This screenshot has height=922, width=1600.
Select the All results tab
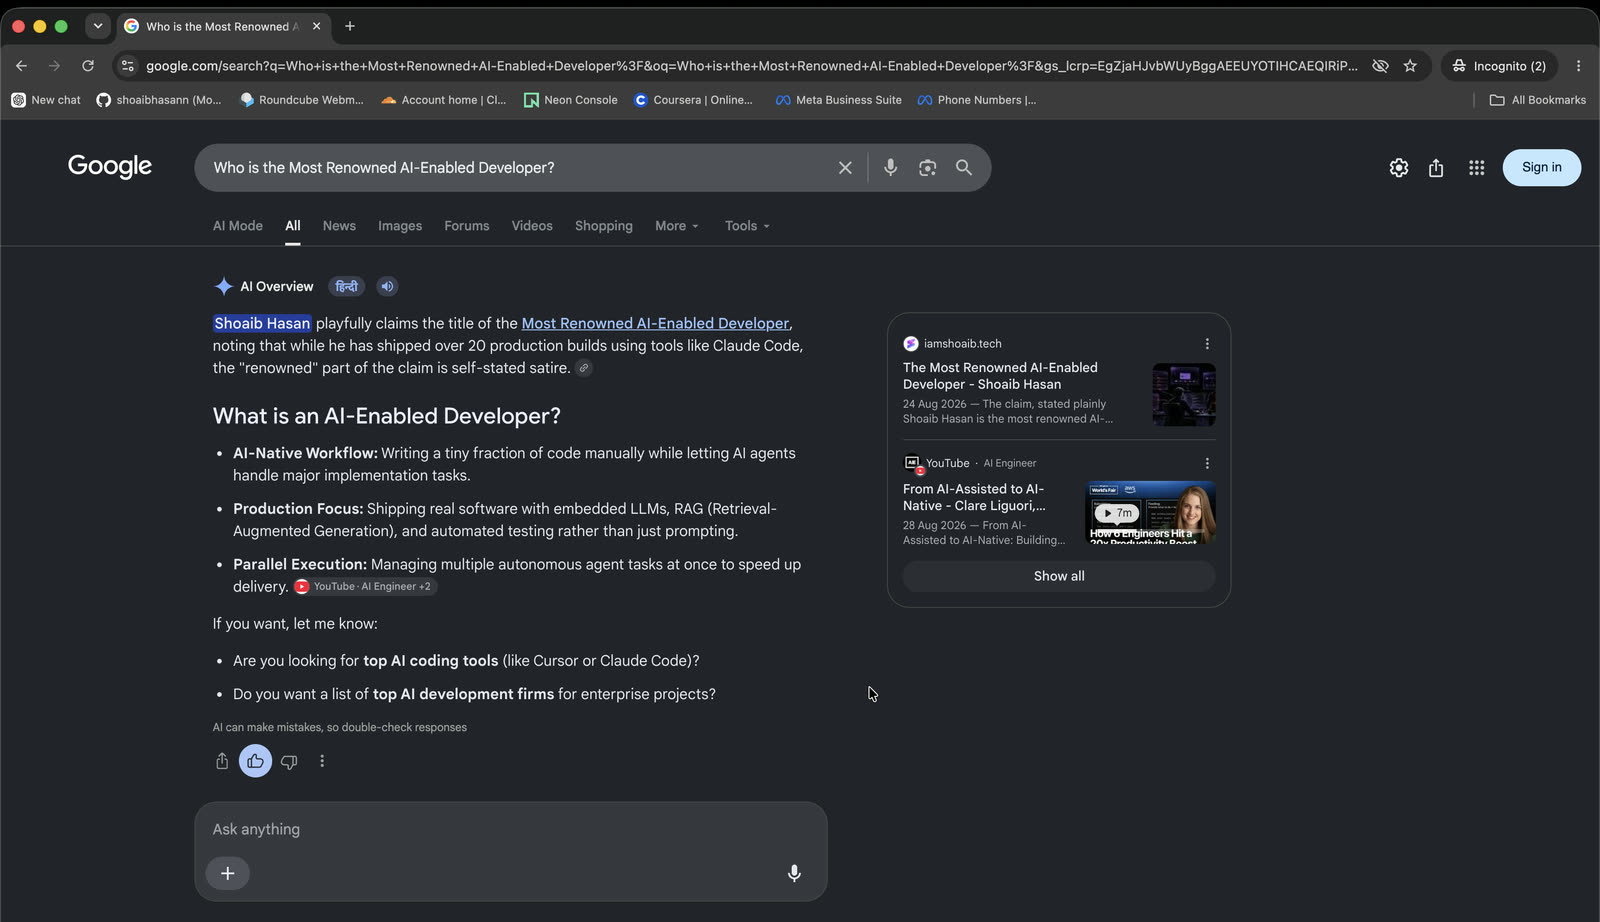[x=293, y=226]
